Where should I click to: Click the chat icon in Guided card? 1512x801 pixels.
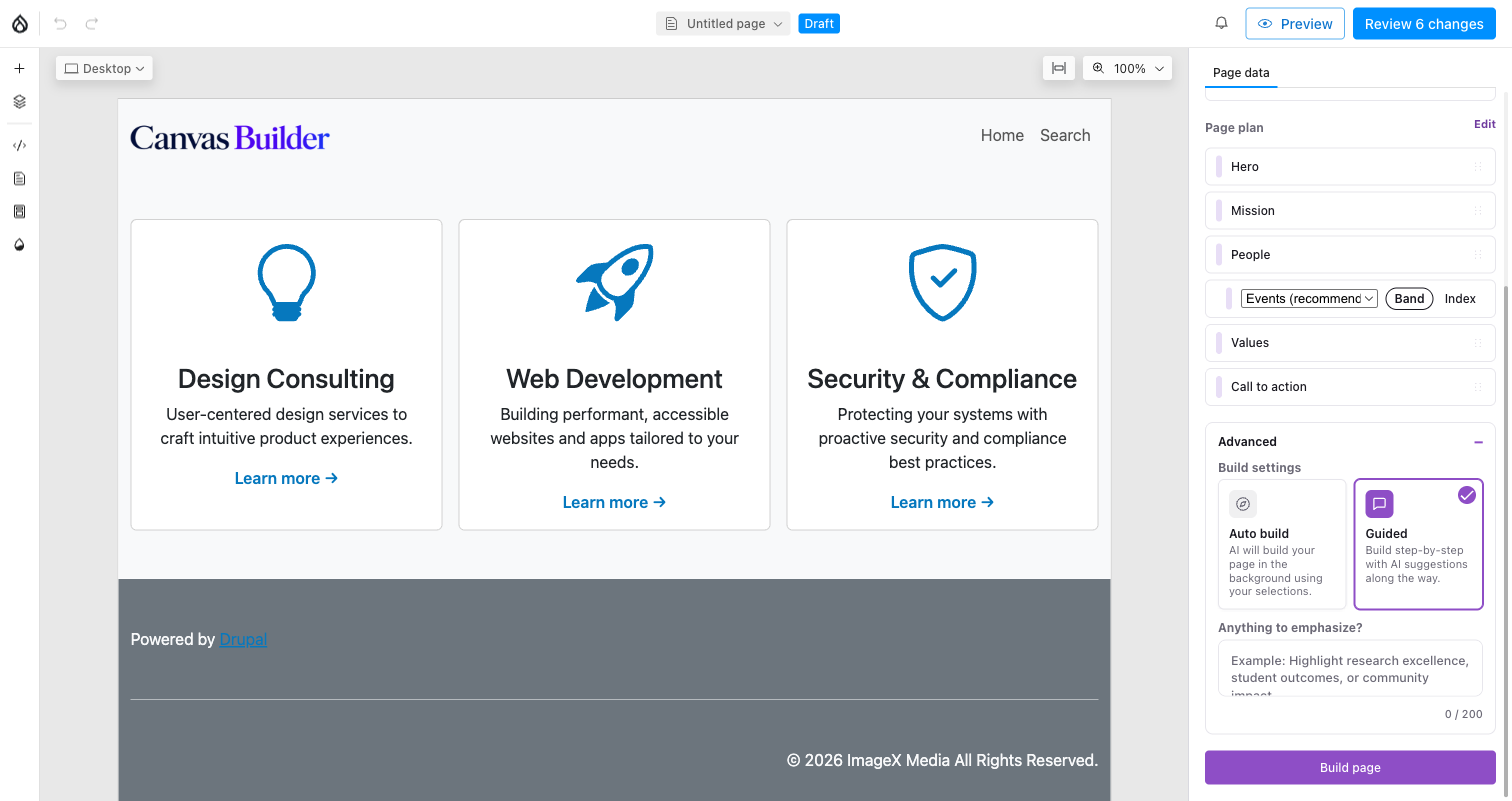(1379, 504)
